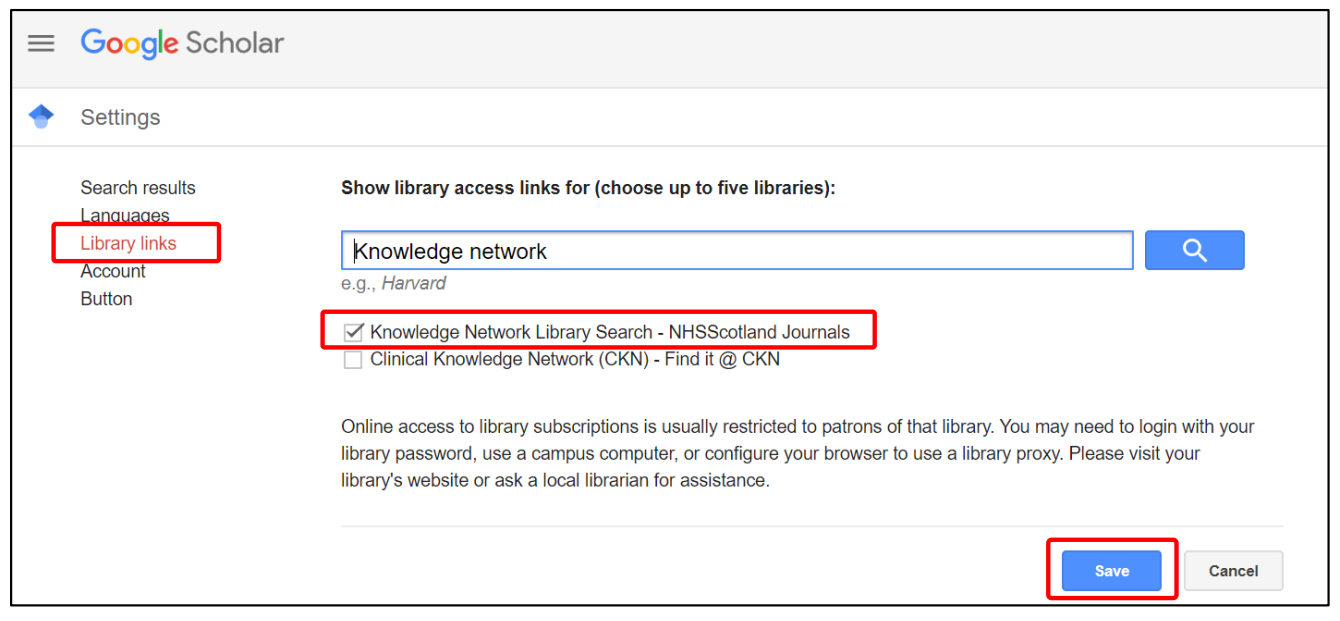The height and width of the screenshot is (621, 1340).
Task: Click the library search text field
Action: click(x=737, y=250)
